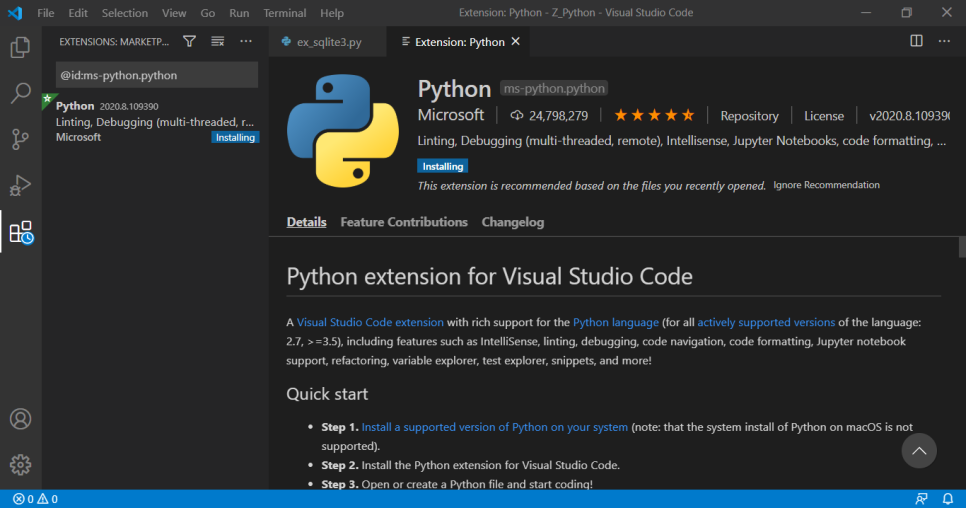Open the Run menu
Viewport: 966px width, 508px height.
pos(239,13)
